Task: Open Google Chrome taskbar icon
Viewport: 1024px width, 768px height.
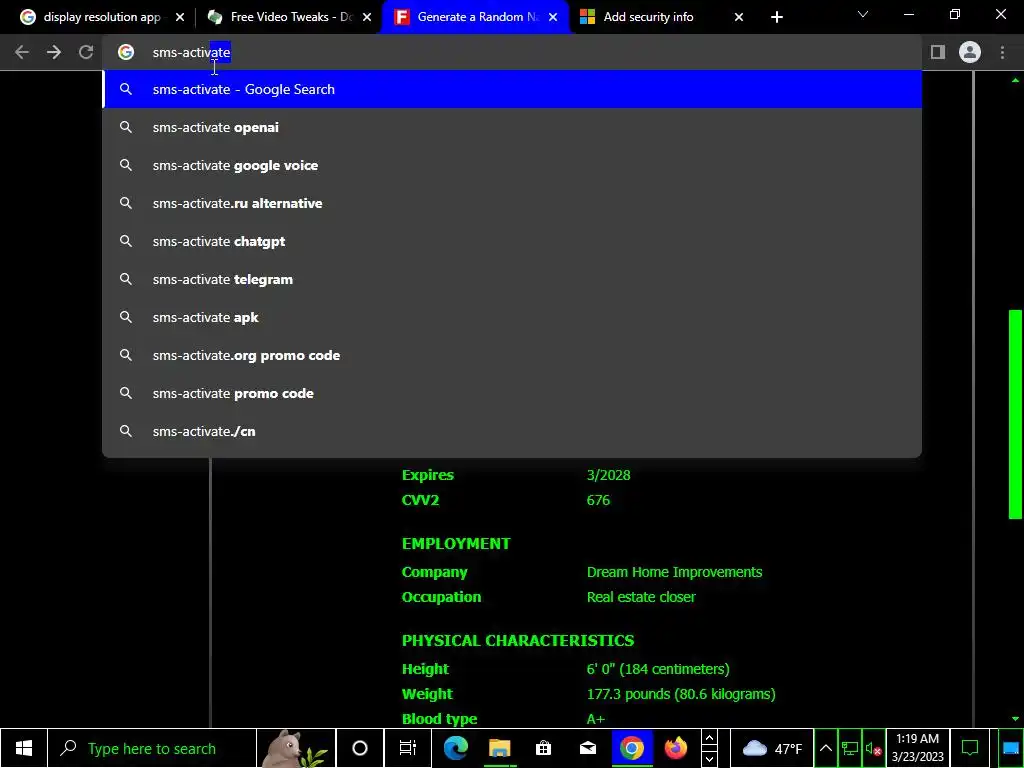Action: click(632, 748)
